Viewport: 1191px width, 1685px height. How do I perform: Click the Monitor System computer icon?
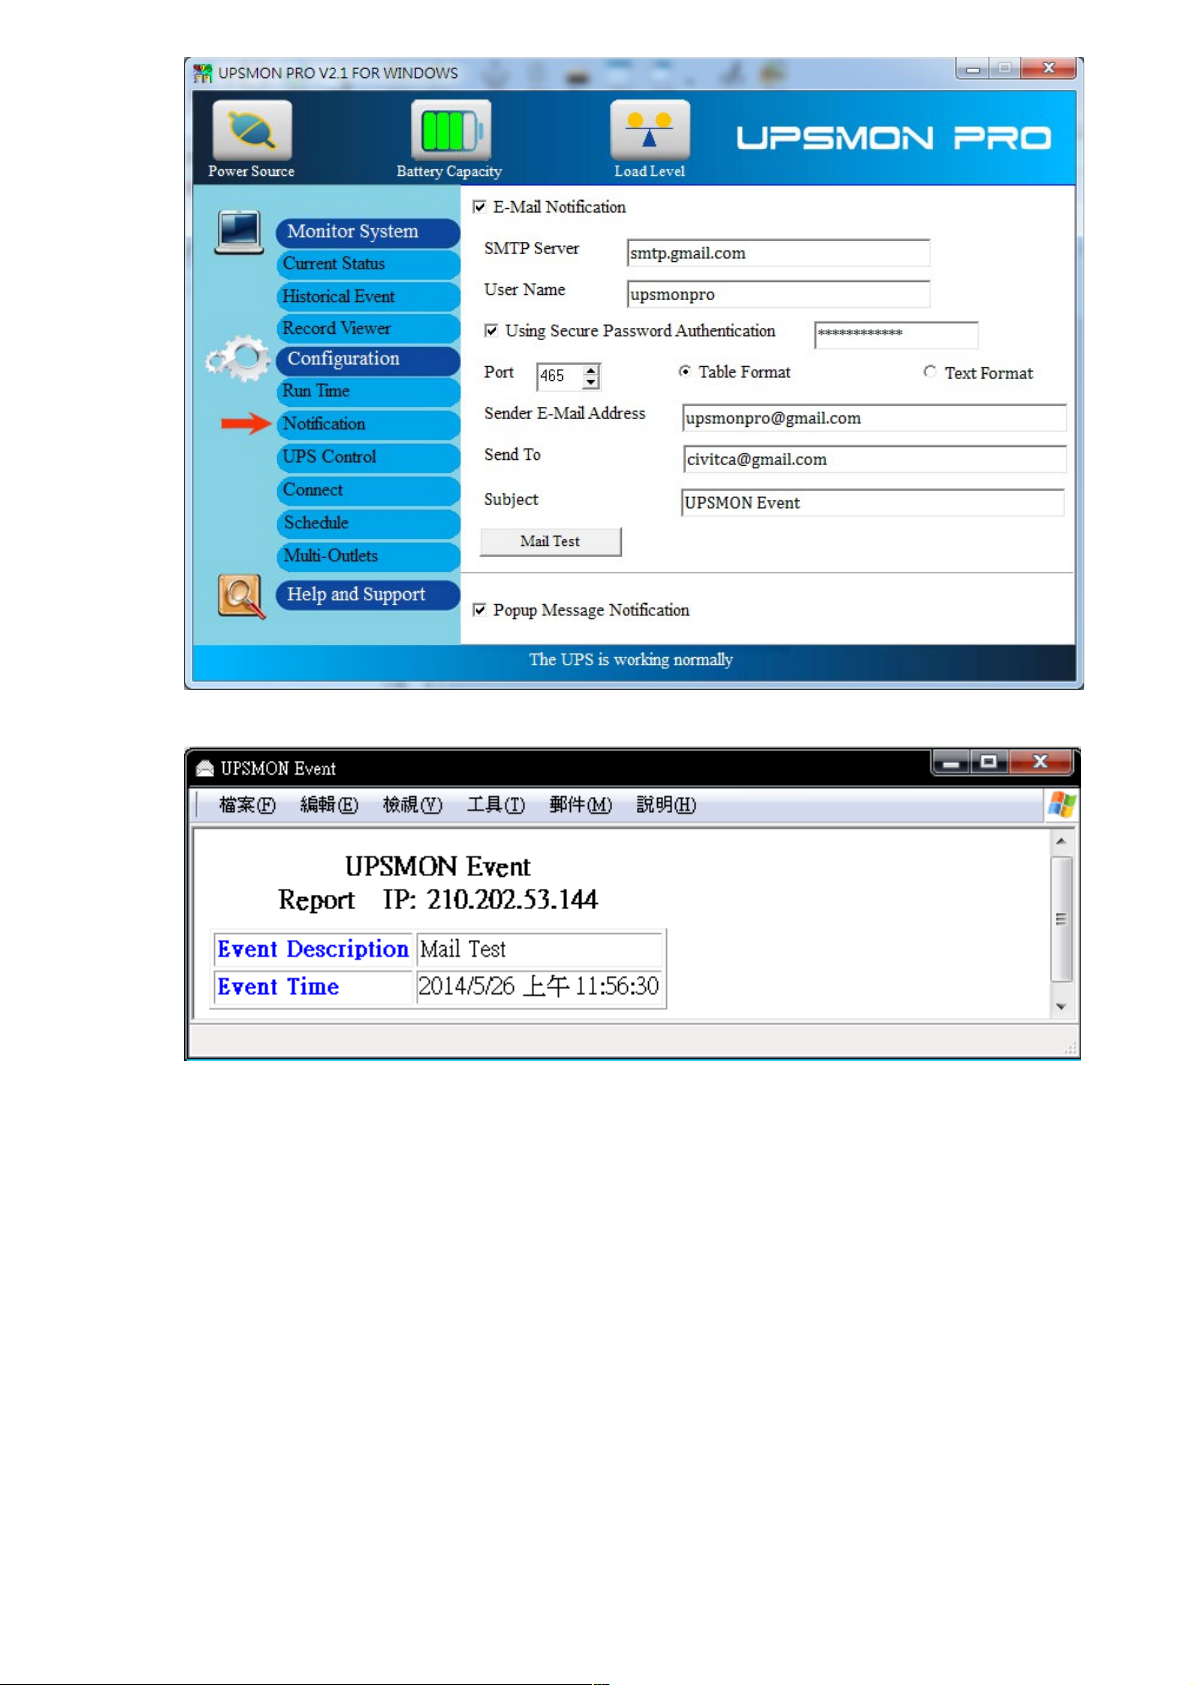(239, 232)
